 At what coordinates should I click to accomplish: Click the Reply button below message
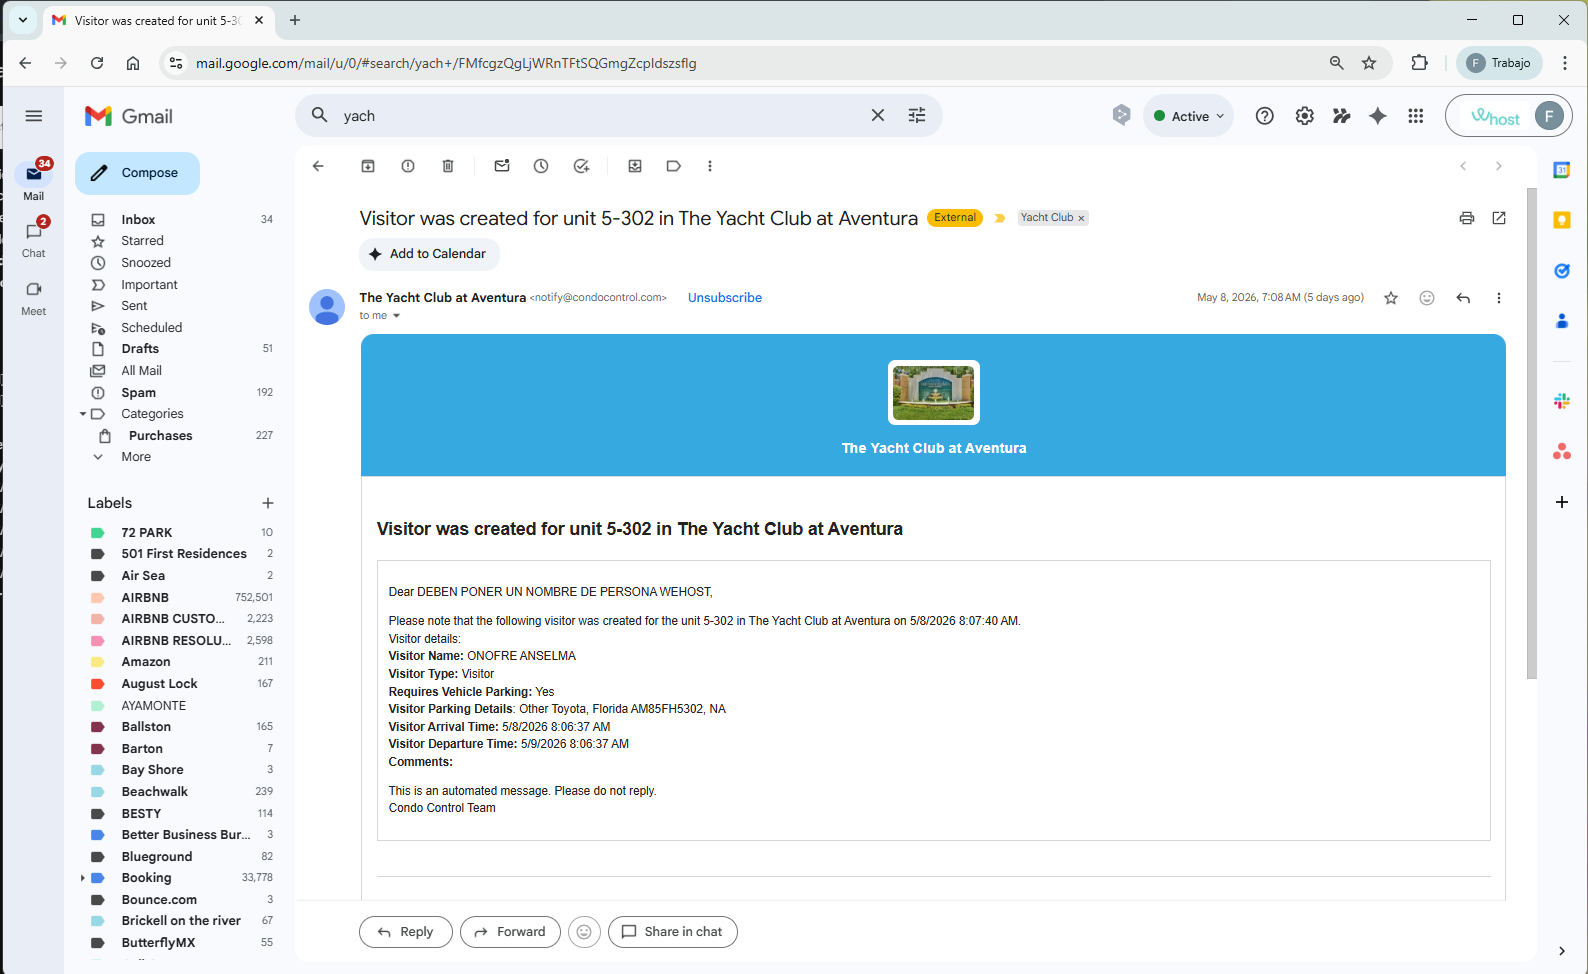pyautogui.click(x=405, y=932)
